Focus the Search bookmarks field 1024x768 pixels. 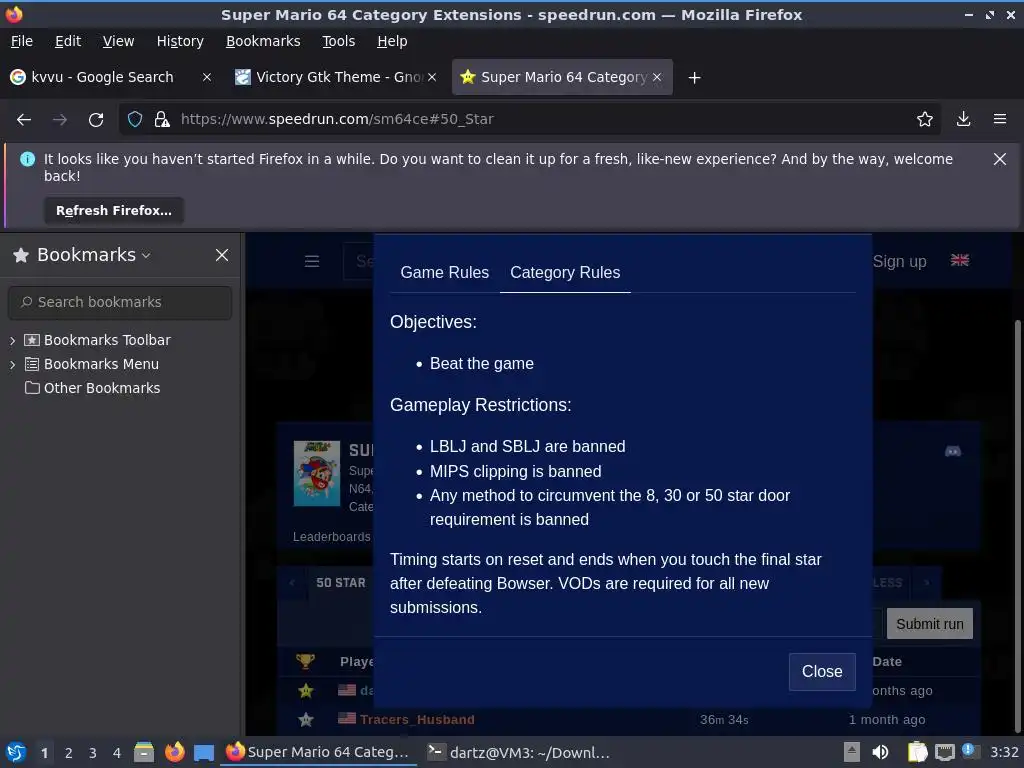click(120, 302)
